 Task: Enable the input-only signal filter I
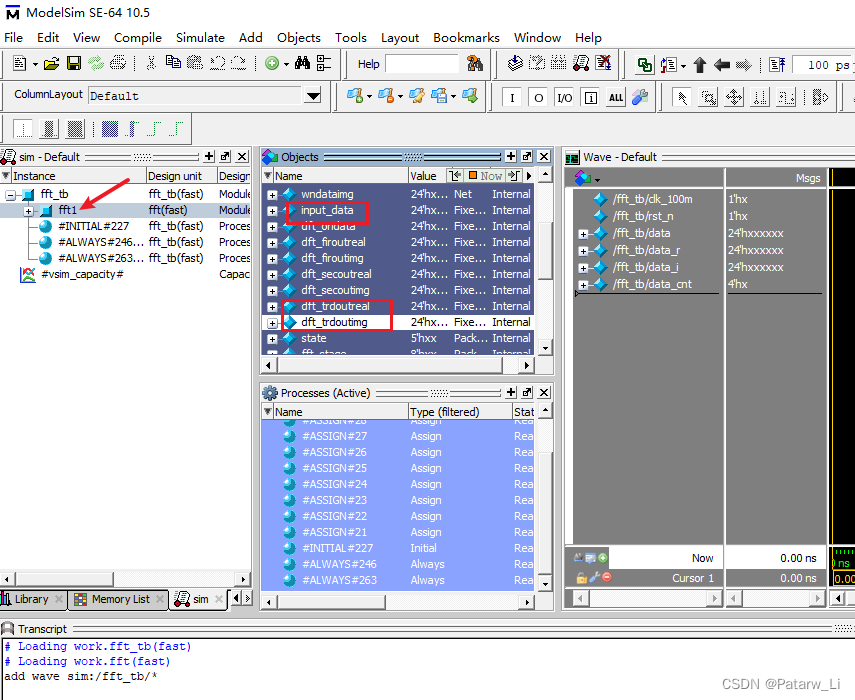[x=512, y=97]
